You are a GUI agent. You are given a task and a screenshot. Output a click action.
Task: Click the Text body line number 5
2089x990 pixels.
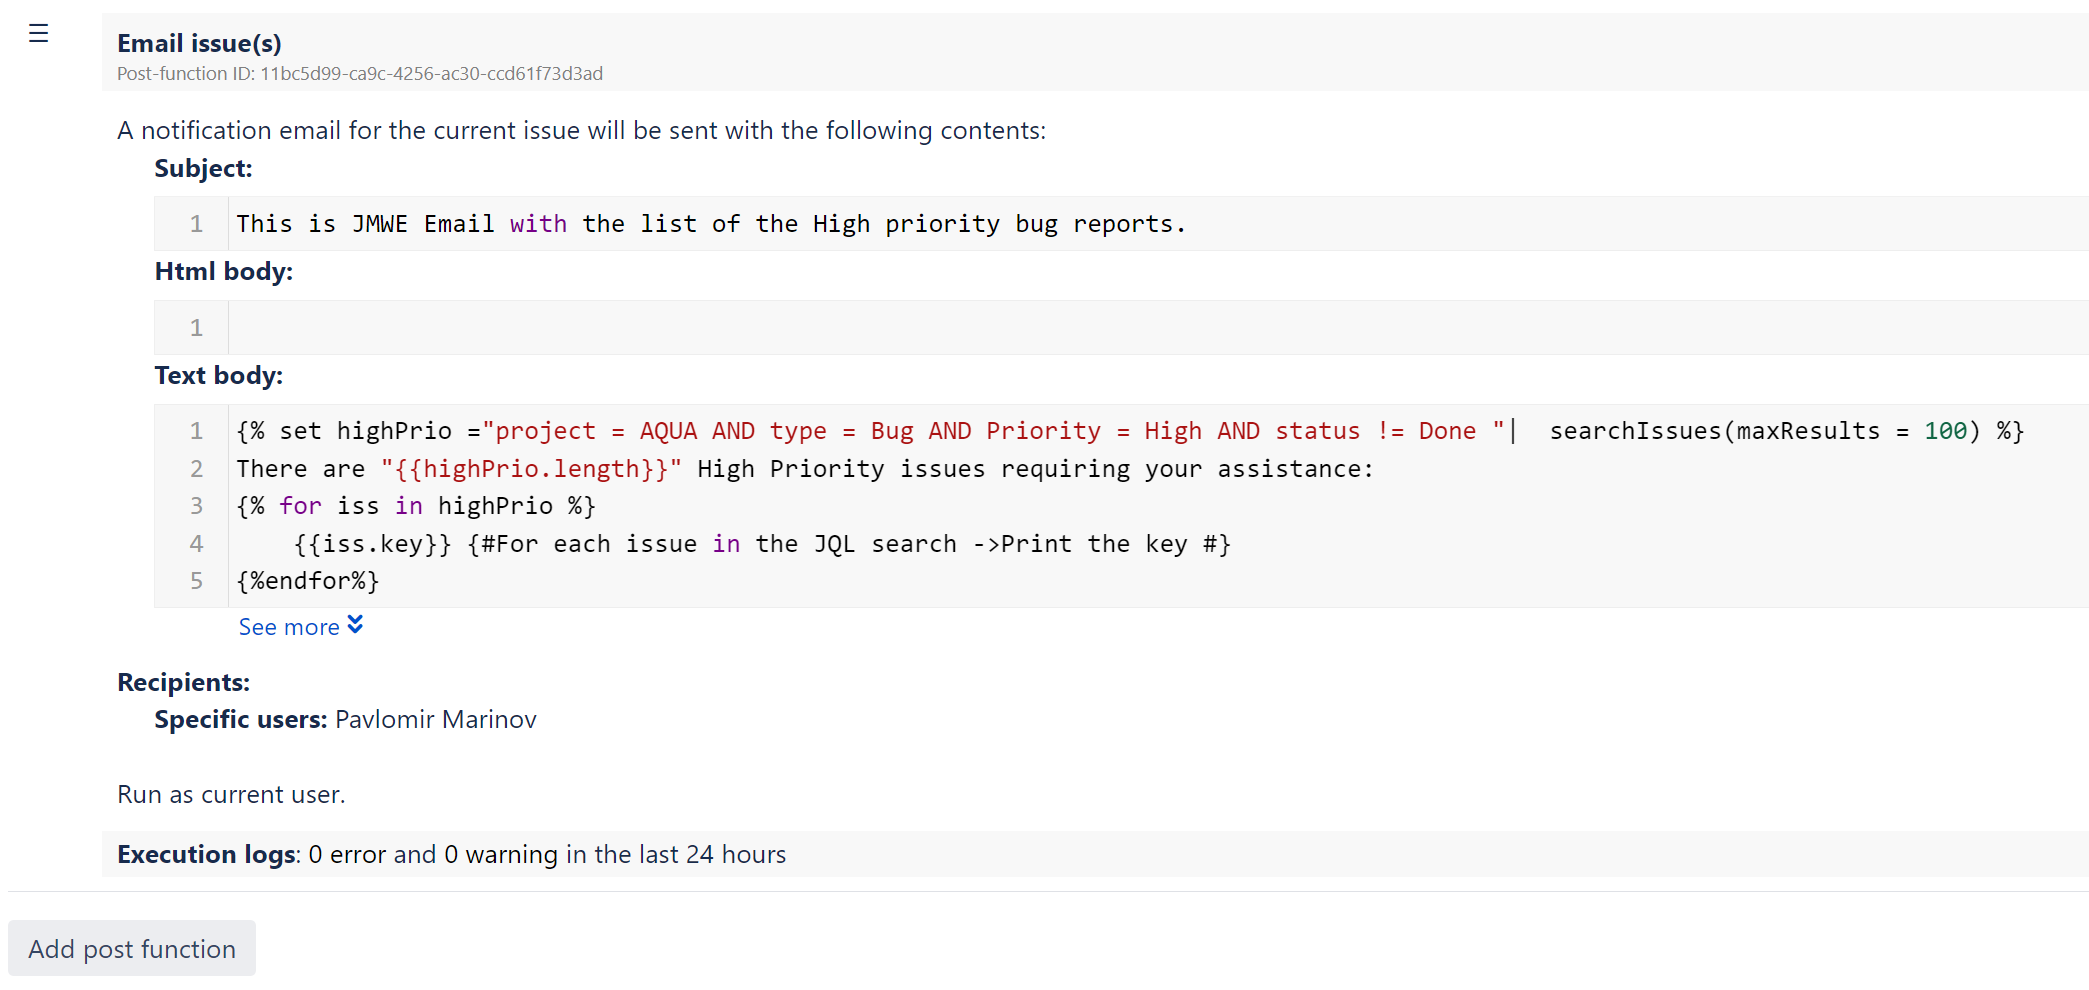[196, 581]
